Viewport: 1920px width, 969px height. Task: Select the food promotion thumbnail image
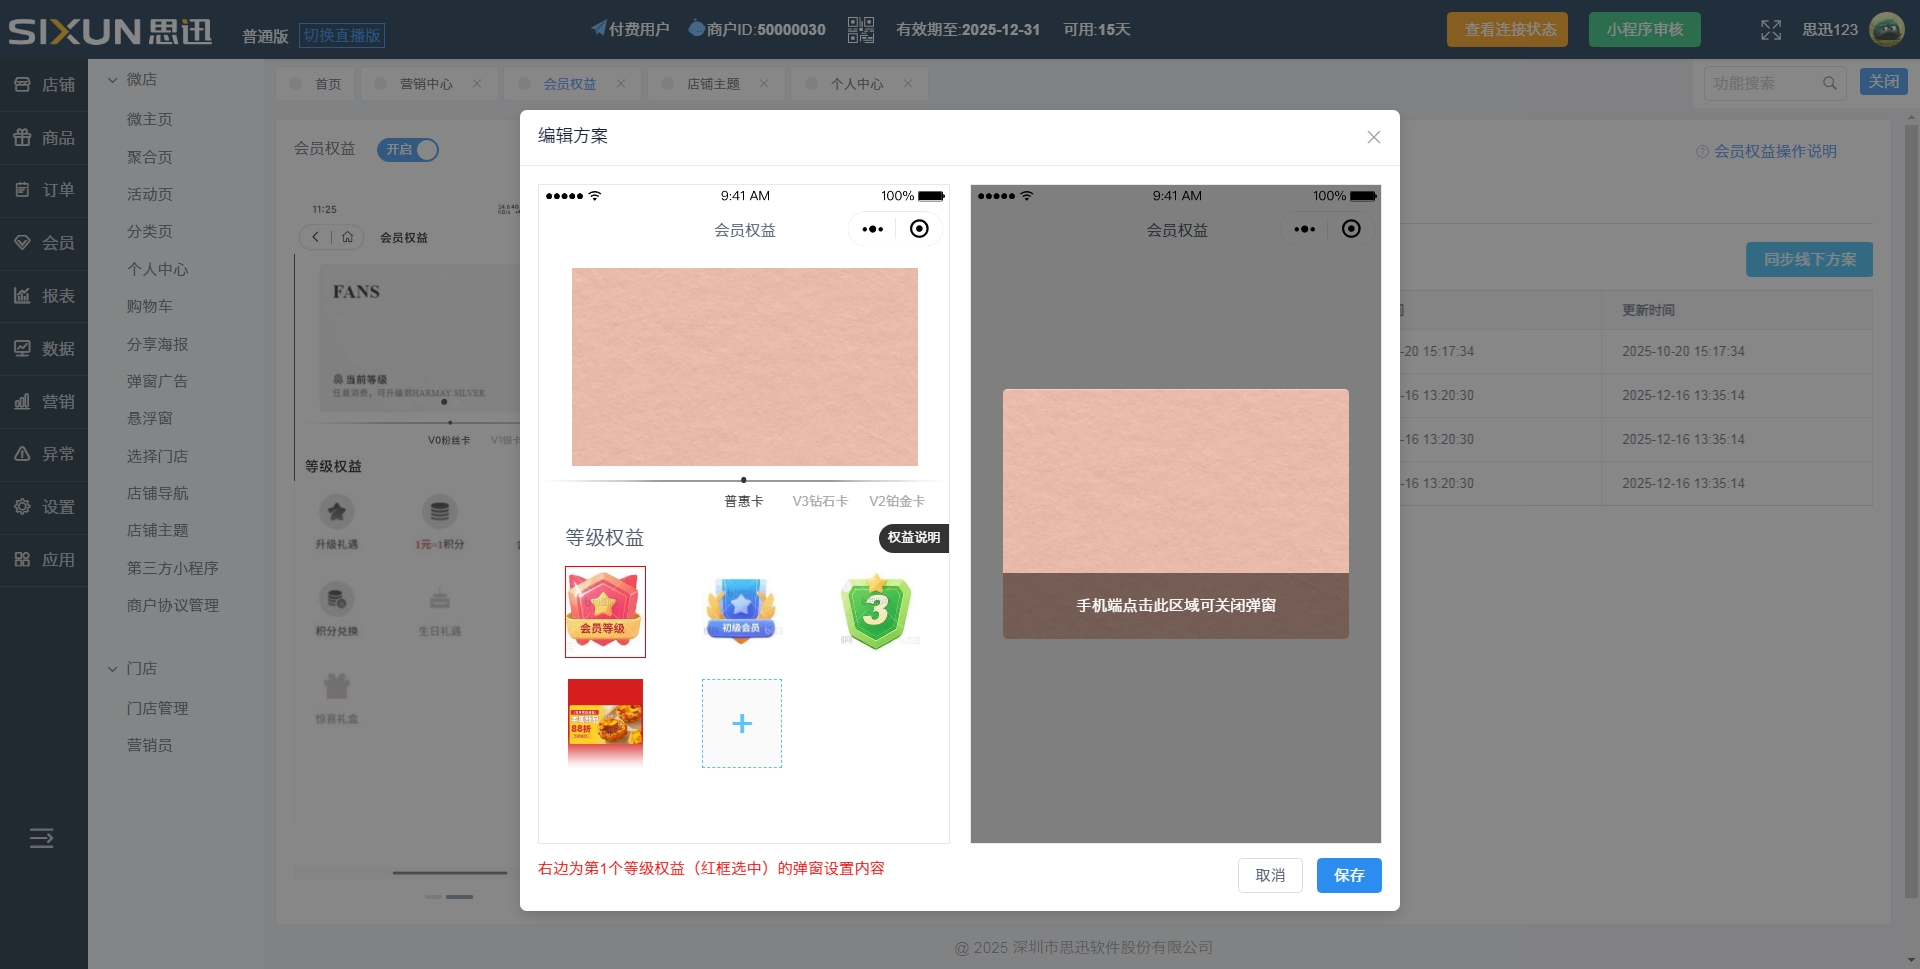605,722
